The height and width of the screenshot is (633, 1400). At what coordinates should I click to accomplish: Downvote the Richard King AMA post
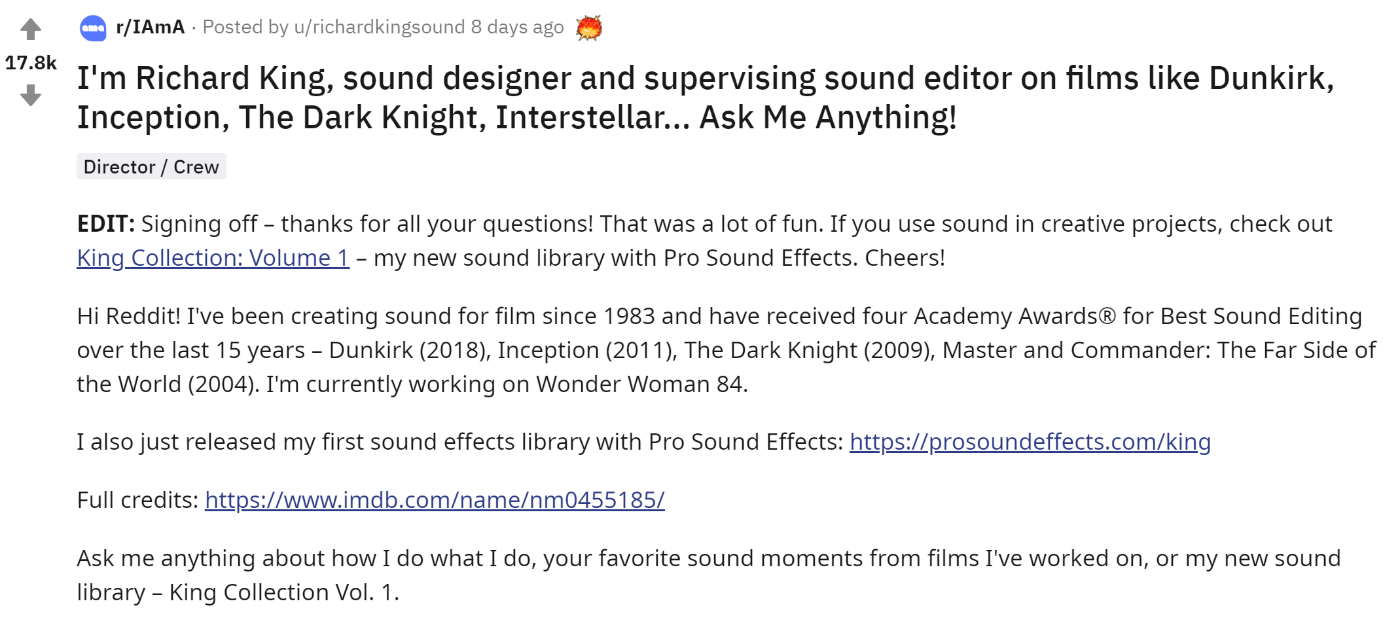coord(31,95)
